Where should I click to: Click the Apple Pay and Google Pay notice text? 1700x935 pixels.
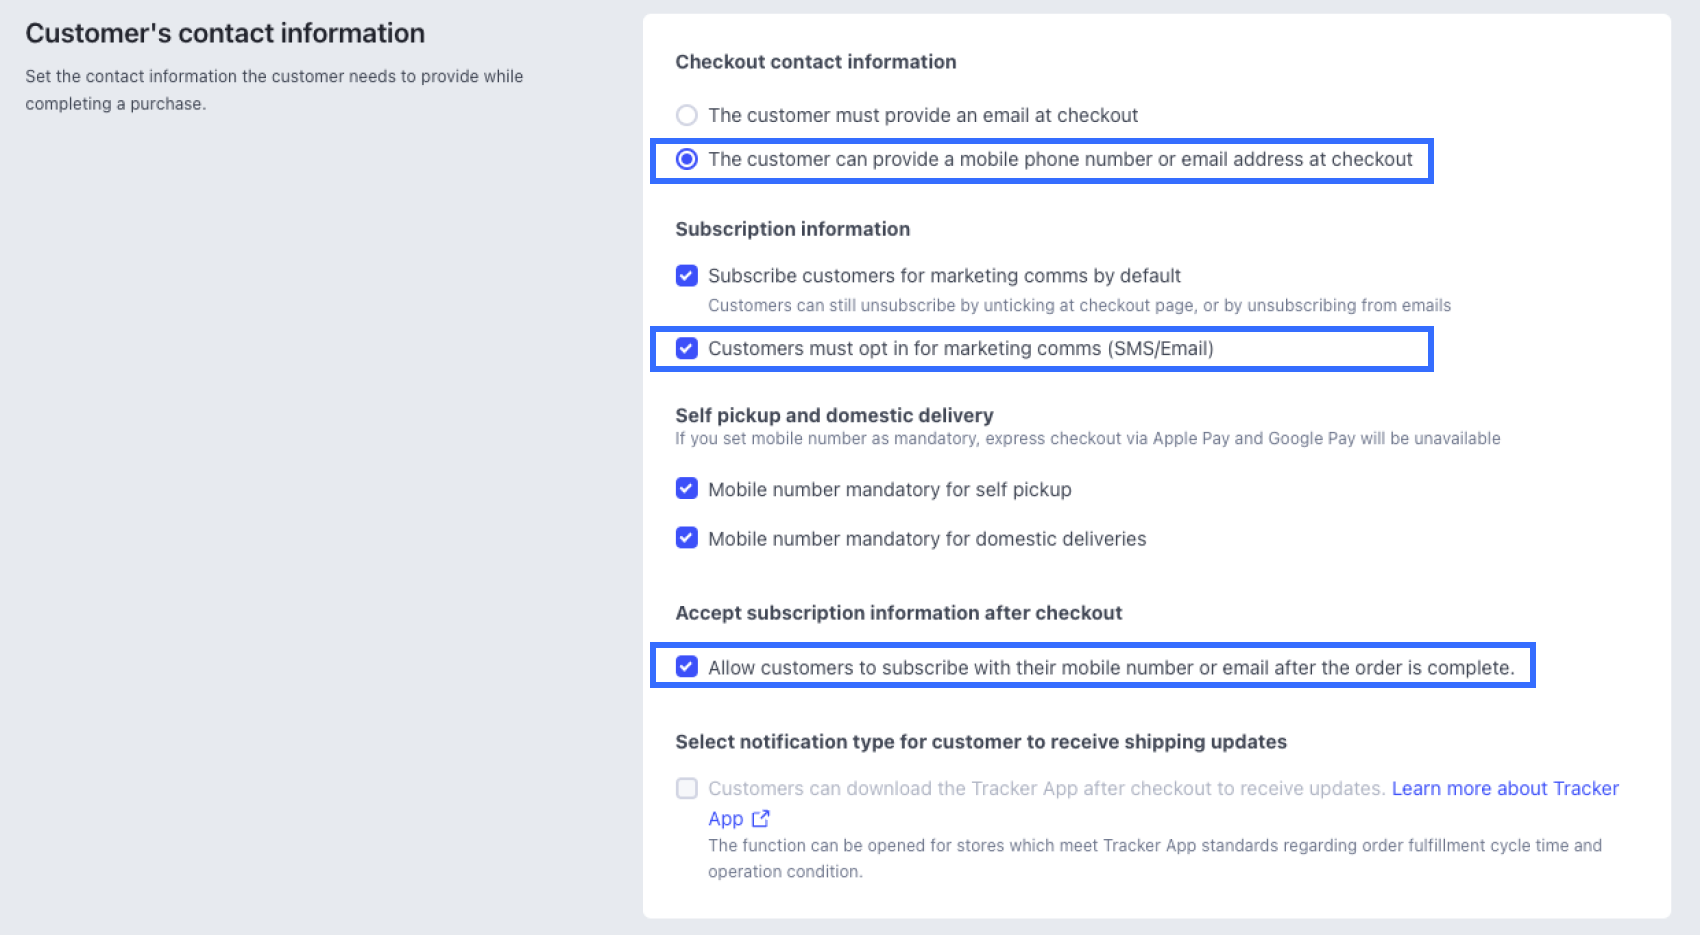click(1088, 438)
